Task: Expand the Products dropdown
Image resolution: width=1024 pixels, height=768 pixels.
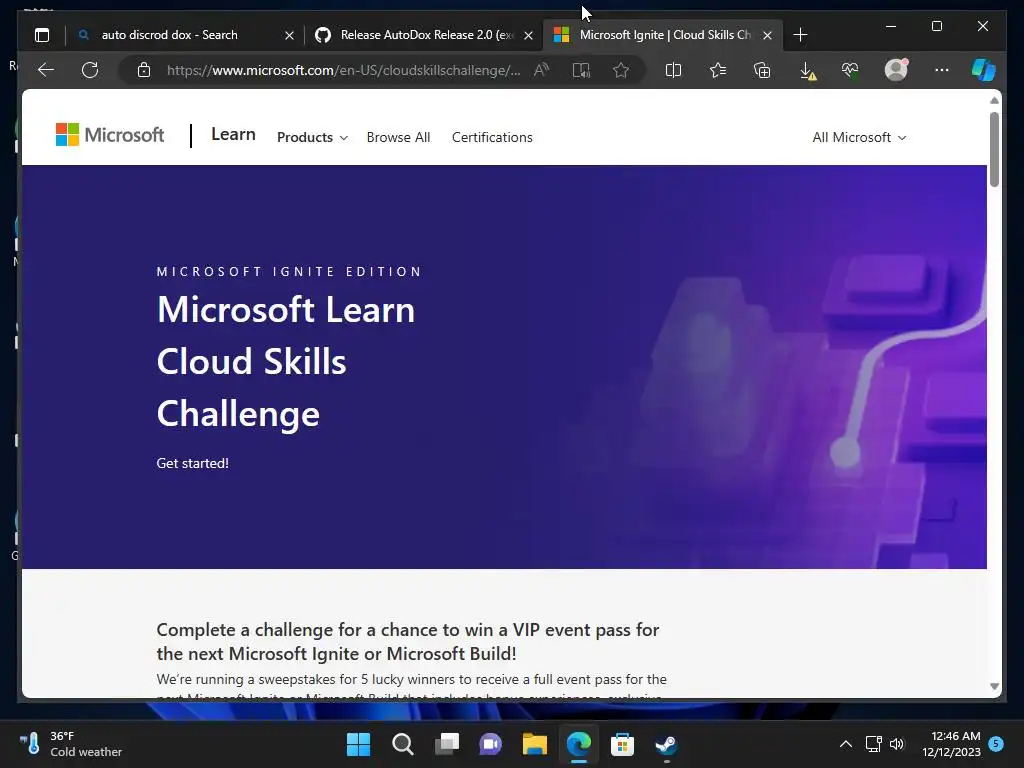Action: (x=312, y=137)
